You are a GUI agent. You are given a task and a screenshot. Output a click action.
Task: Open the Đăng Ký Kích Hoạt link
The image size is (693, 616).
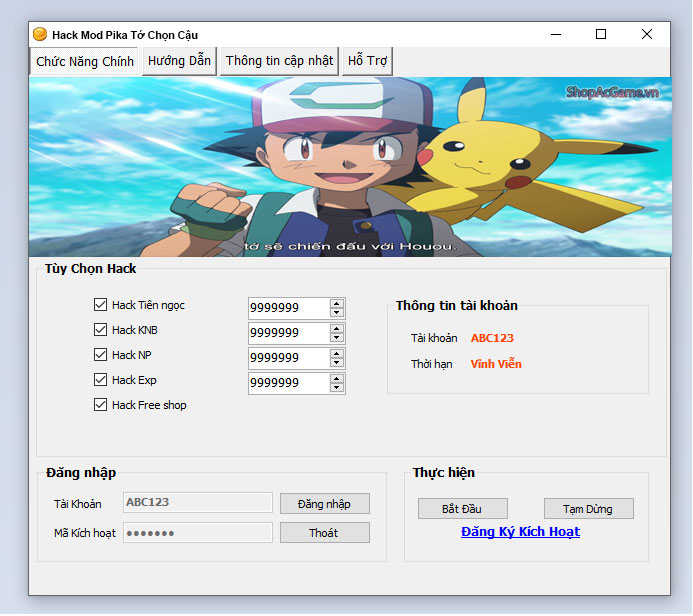tap(520, 532)
